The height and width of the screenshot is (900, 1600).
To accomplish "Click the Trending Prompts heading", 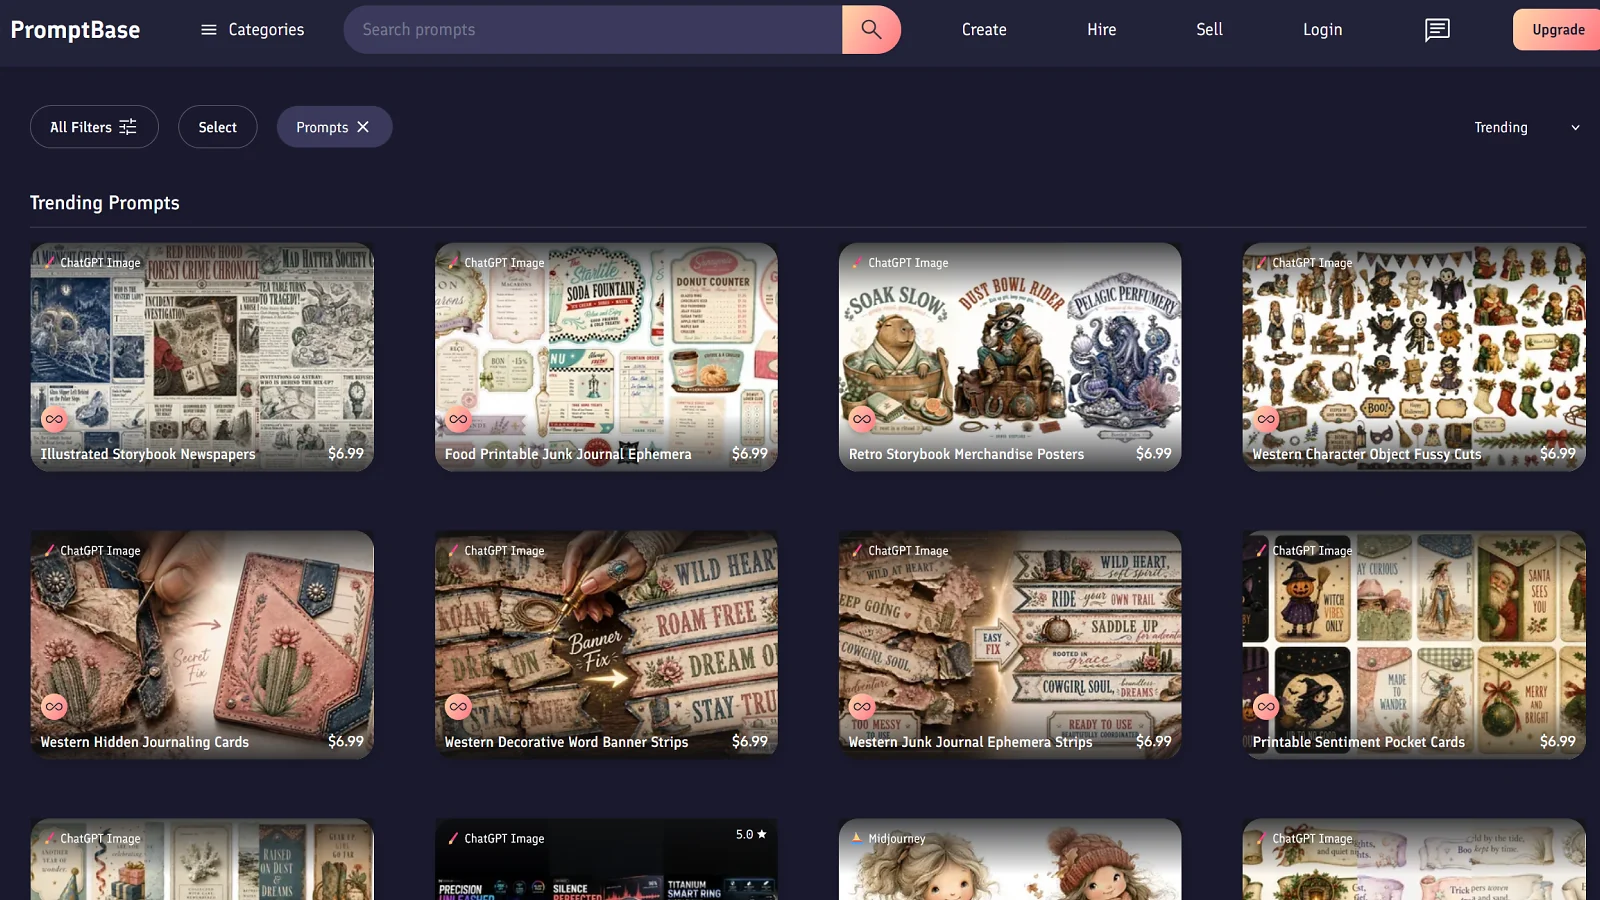I will click(105, 203).
